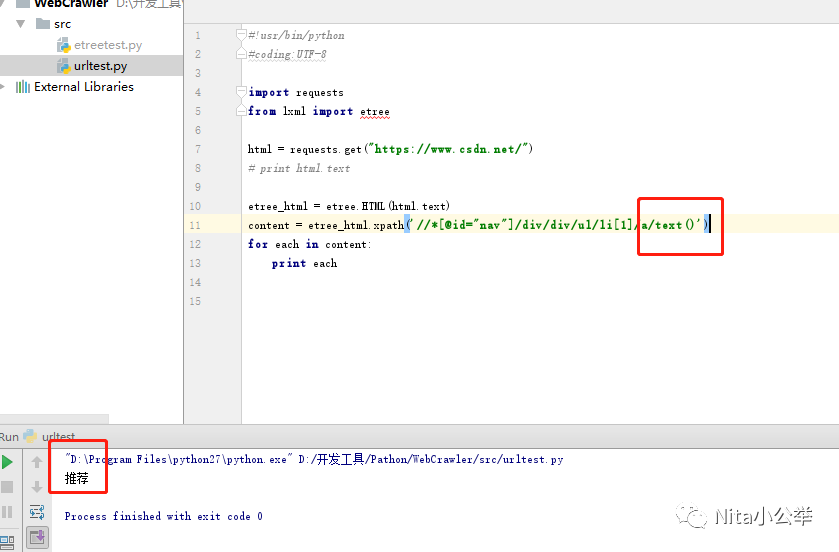Click the layout icon below the pause button
The image size is (839, 552).
(x=7, y=542)
